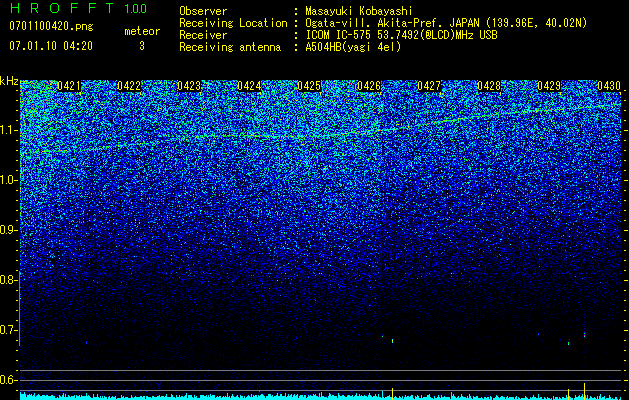Click the ICOM IC-575 receiver text

tap(401, 35)
